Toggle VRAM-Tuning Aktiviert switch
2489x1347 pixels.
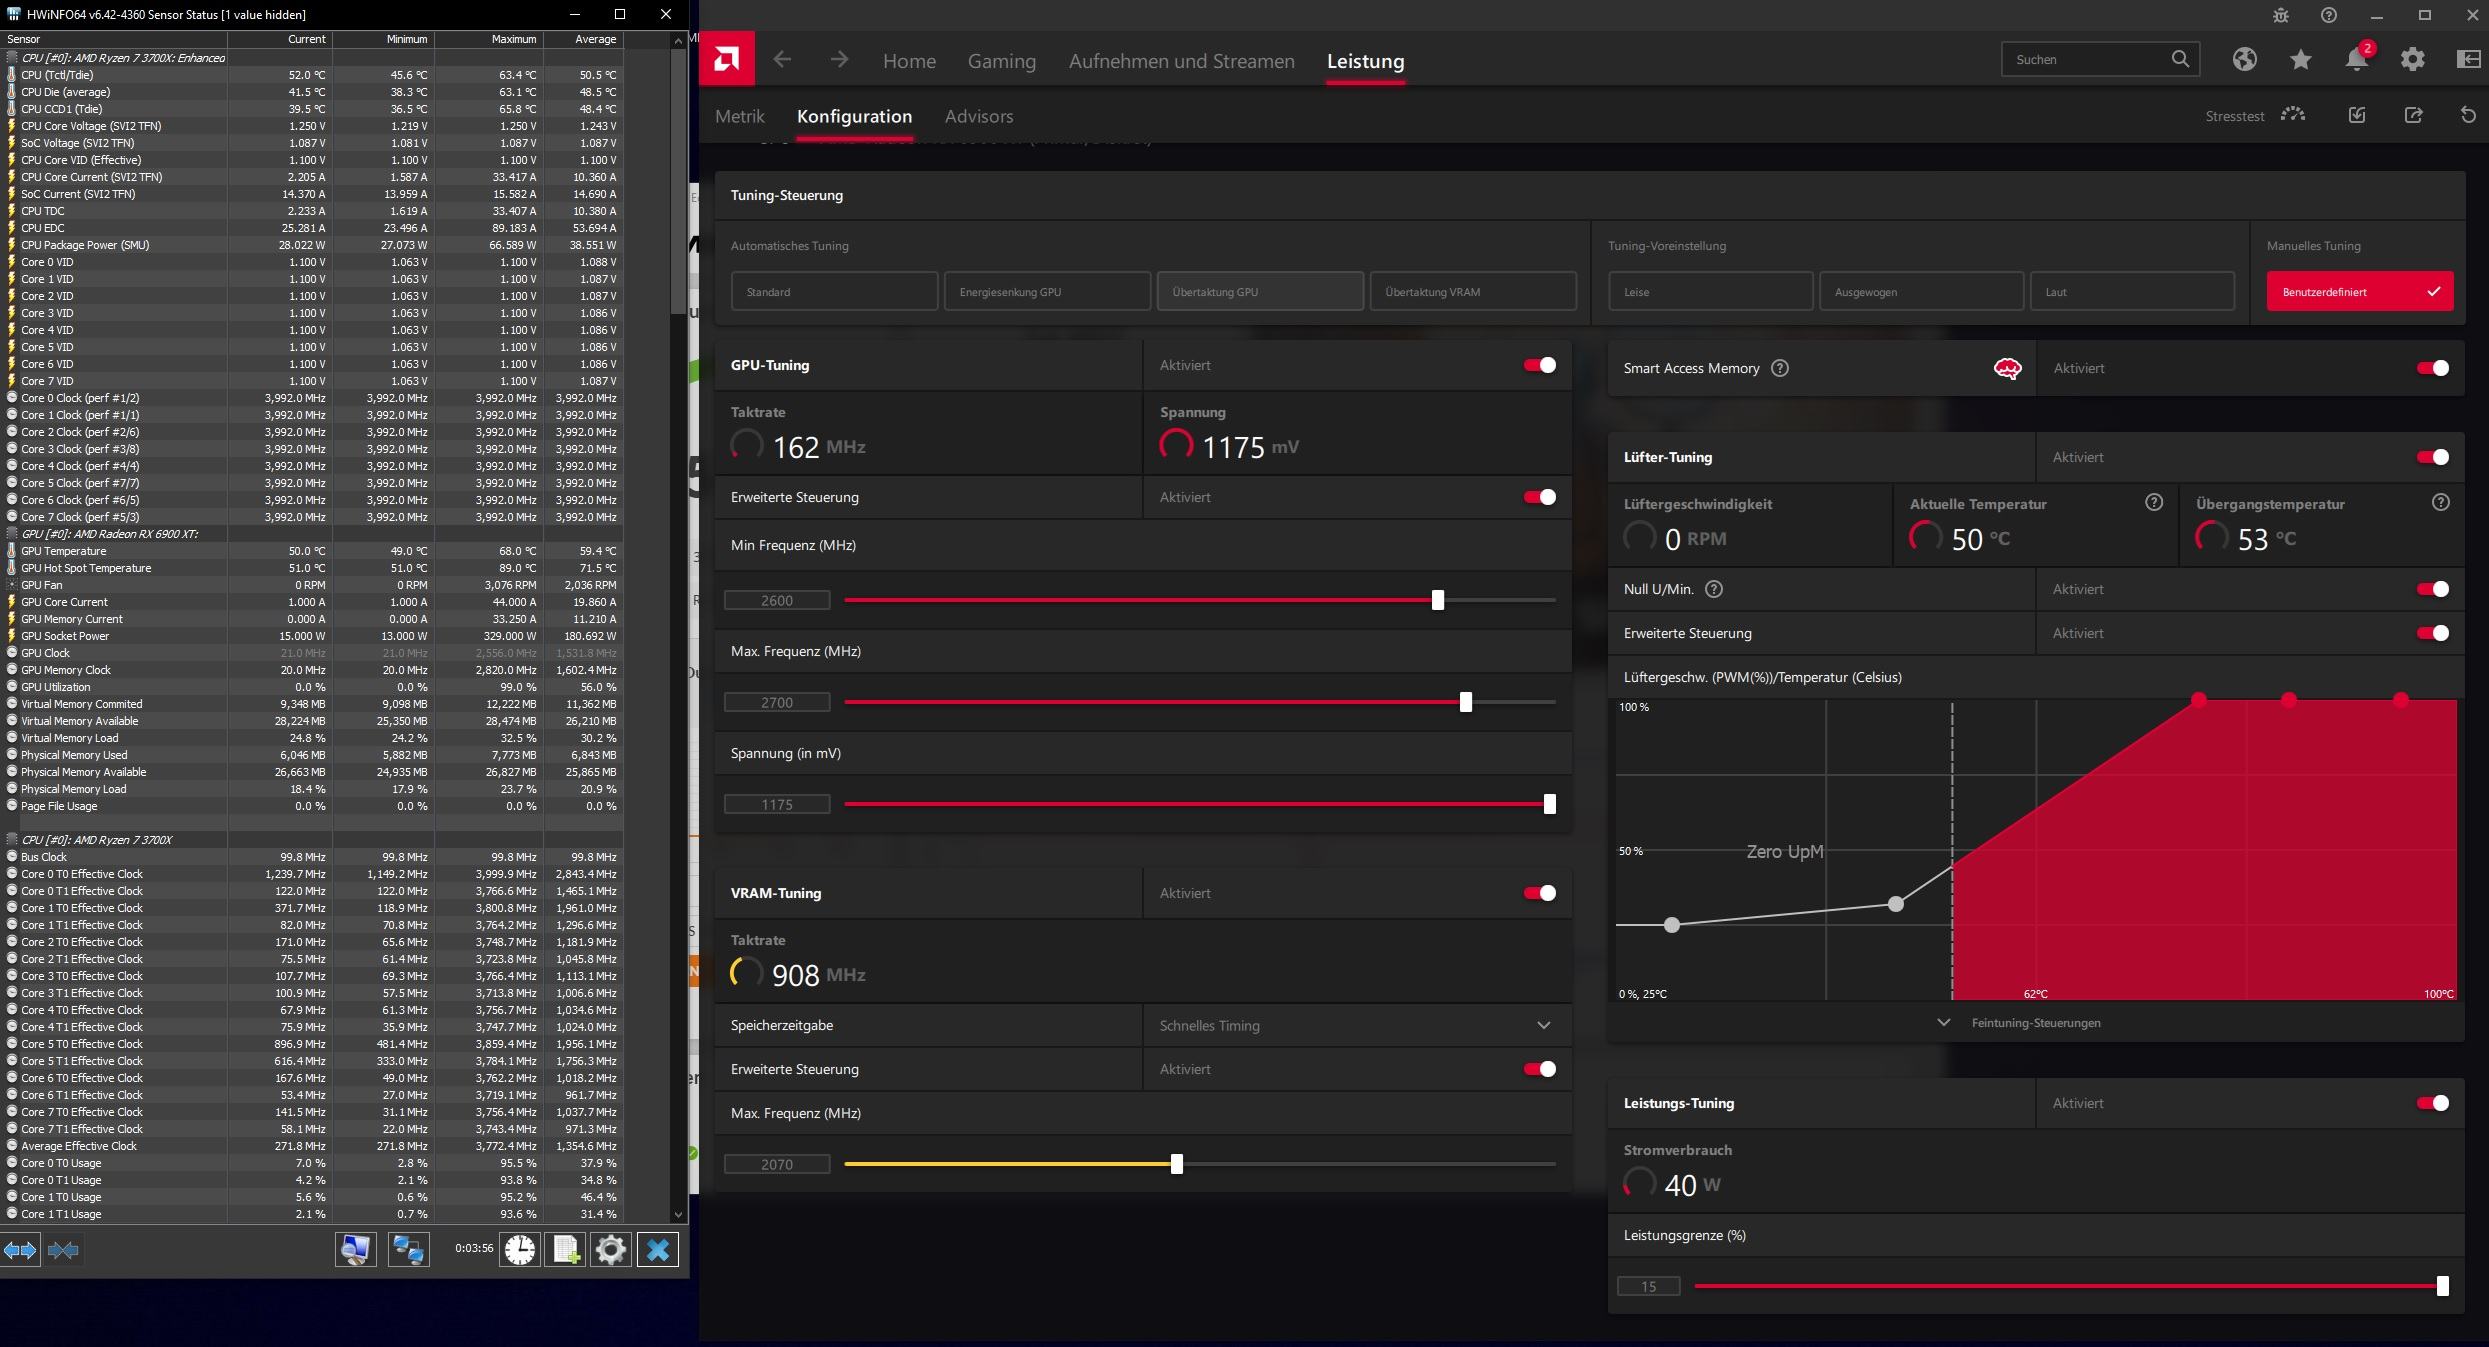coord(1540,893)
